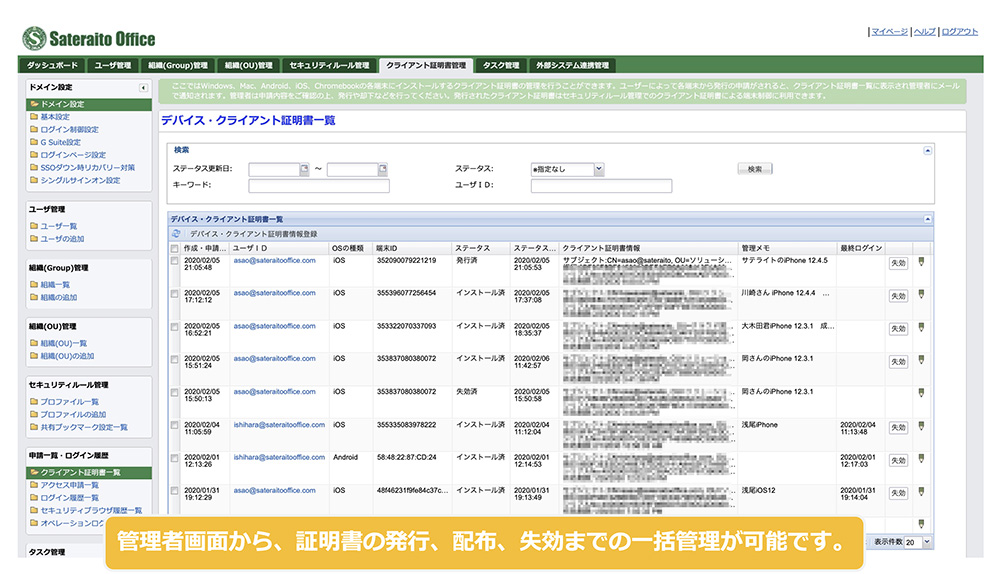
Task: Open the 表示件数 page-size dropdown
Action: [927, 541]
